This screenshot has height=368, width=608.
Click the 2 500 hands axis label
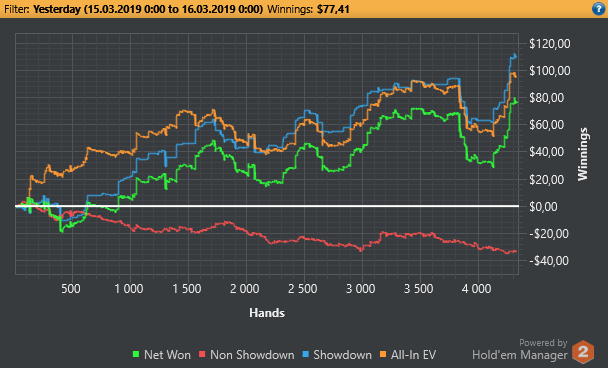pyautogui.click(x=303, y=289)
